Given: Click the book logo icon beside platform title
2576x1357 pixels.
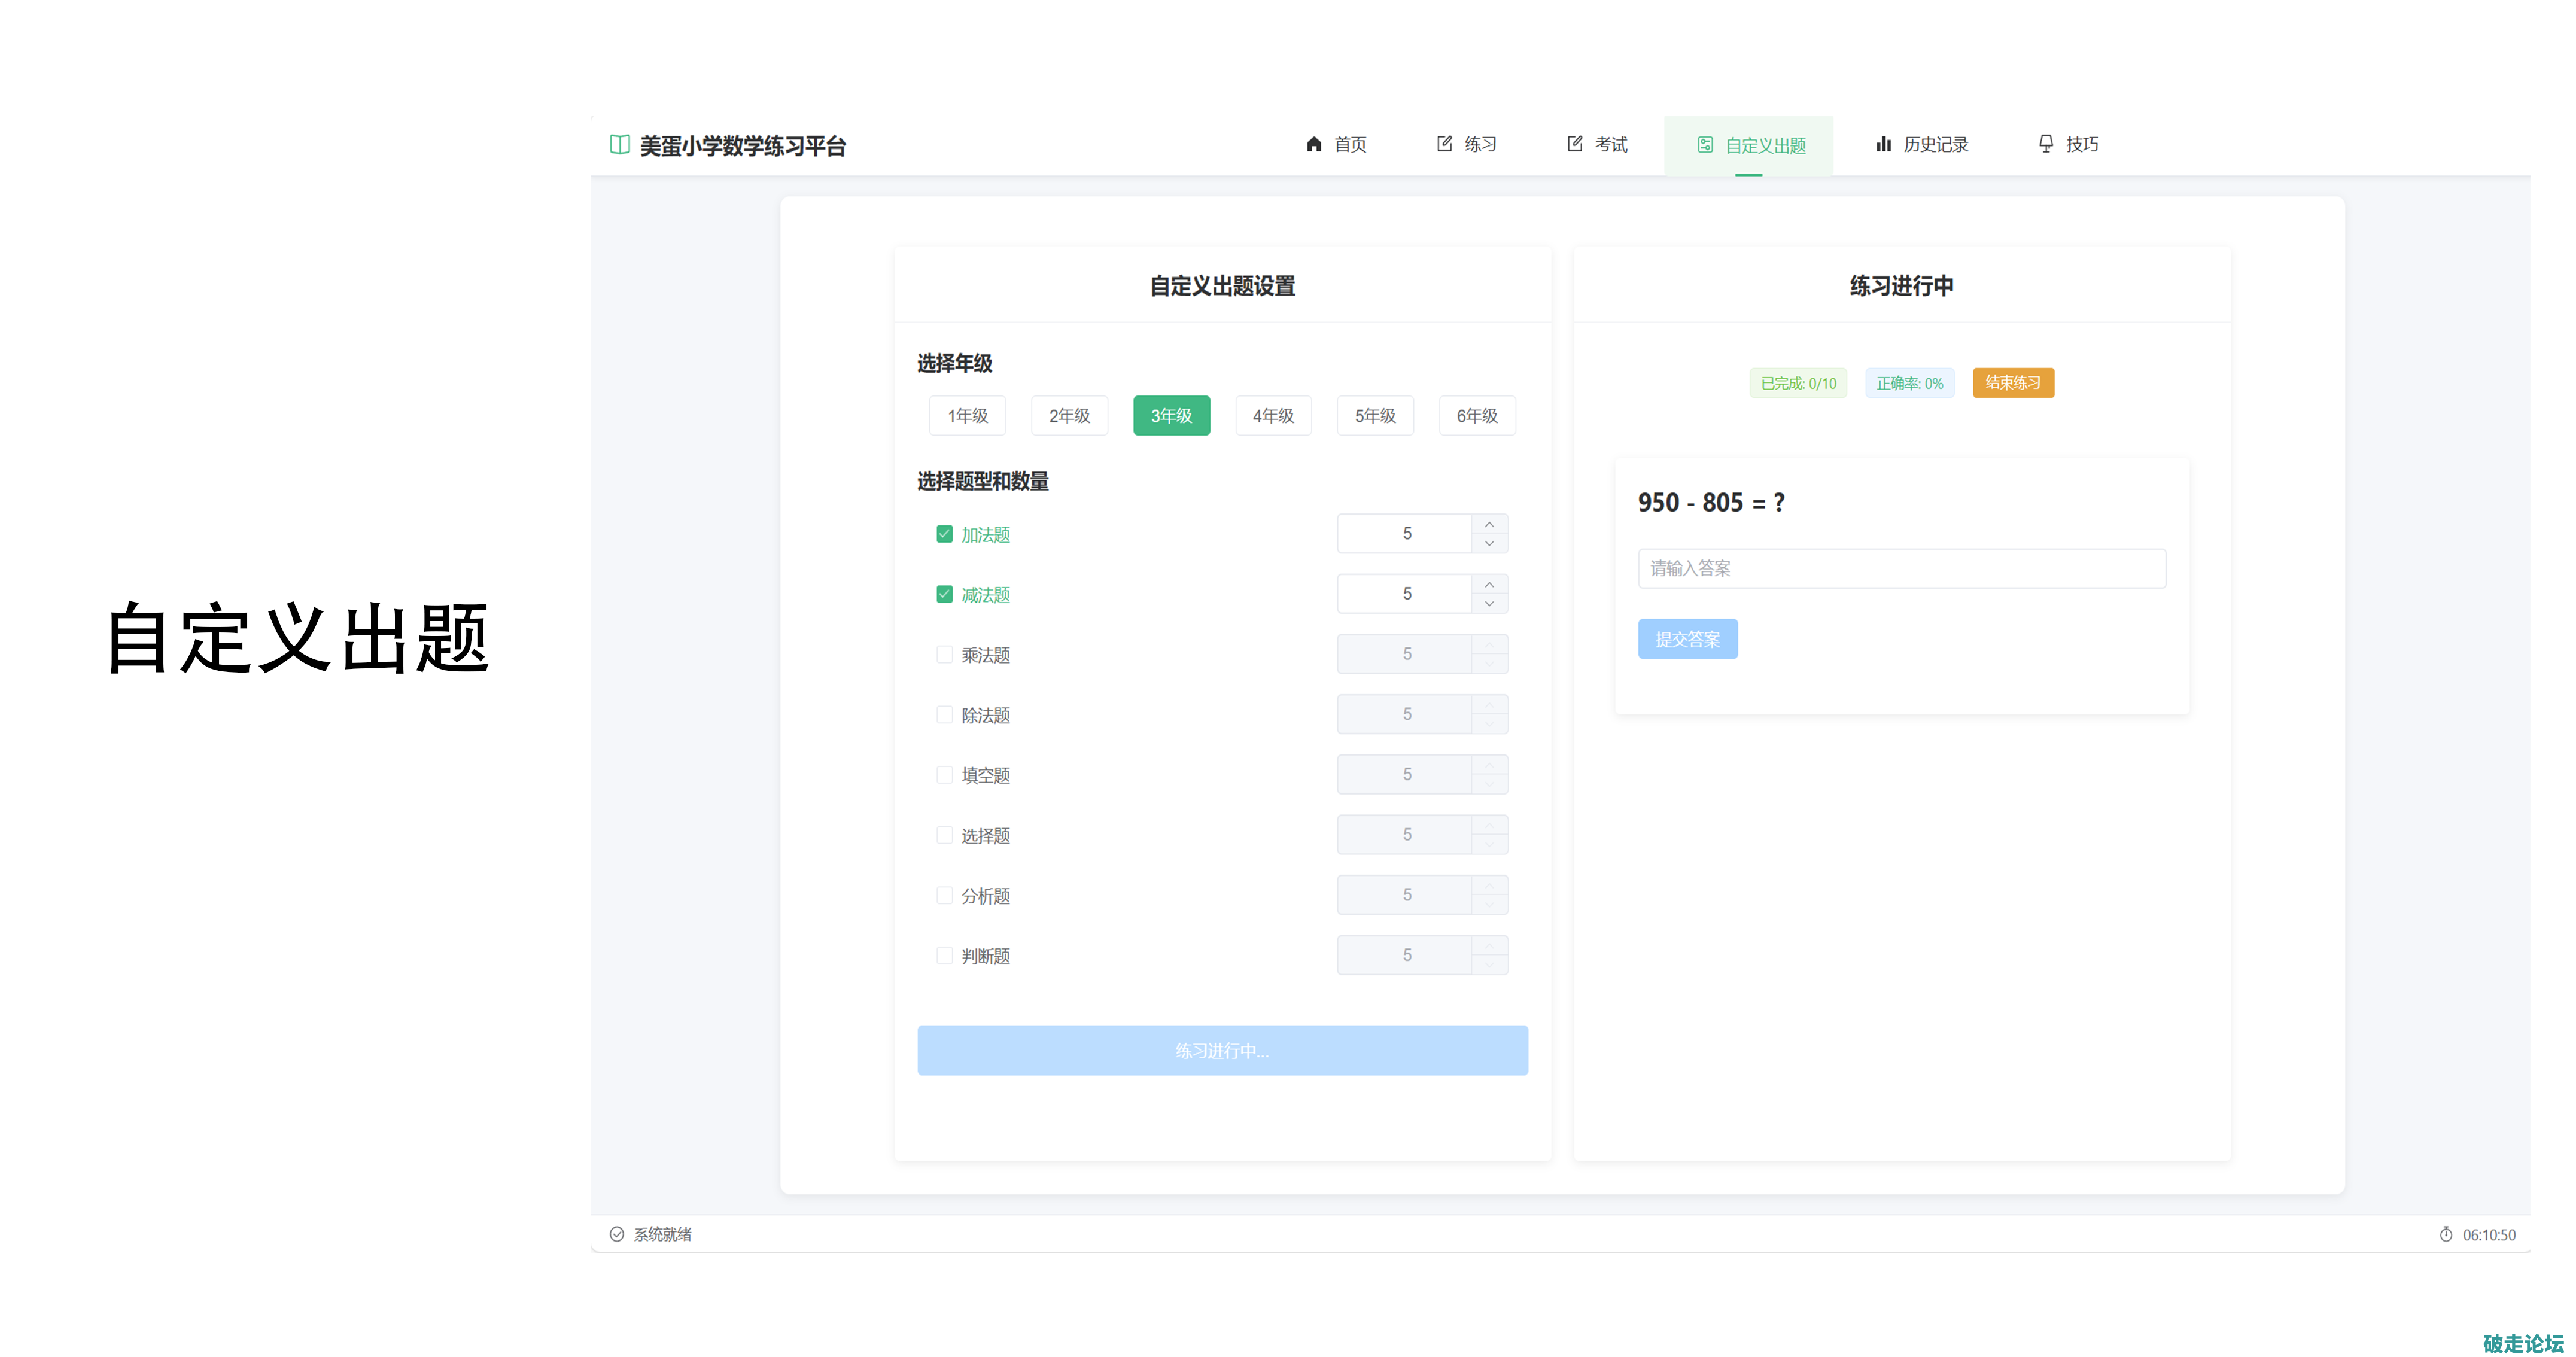Looking at the screenshot, I should [x=619, y=145].
